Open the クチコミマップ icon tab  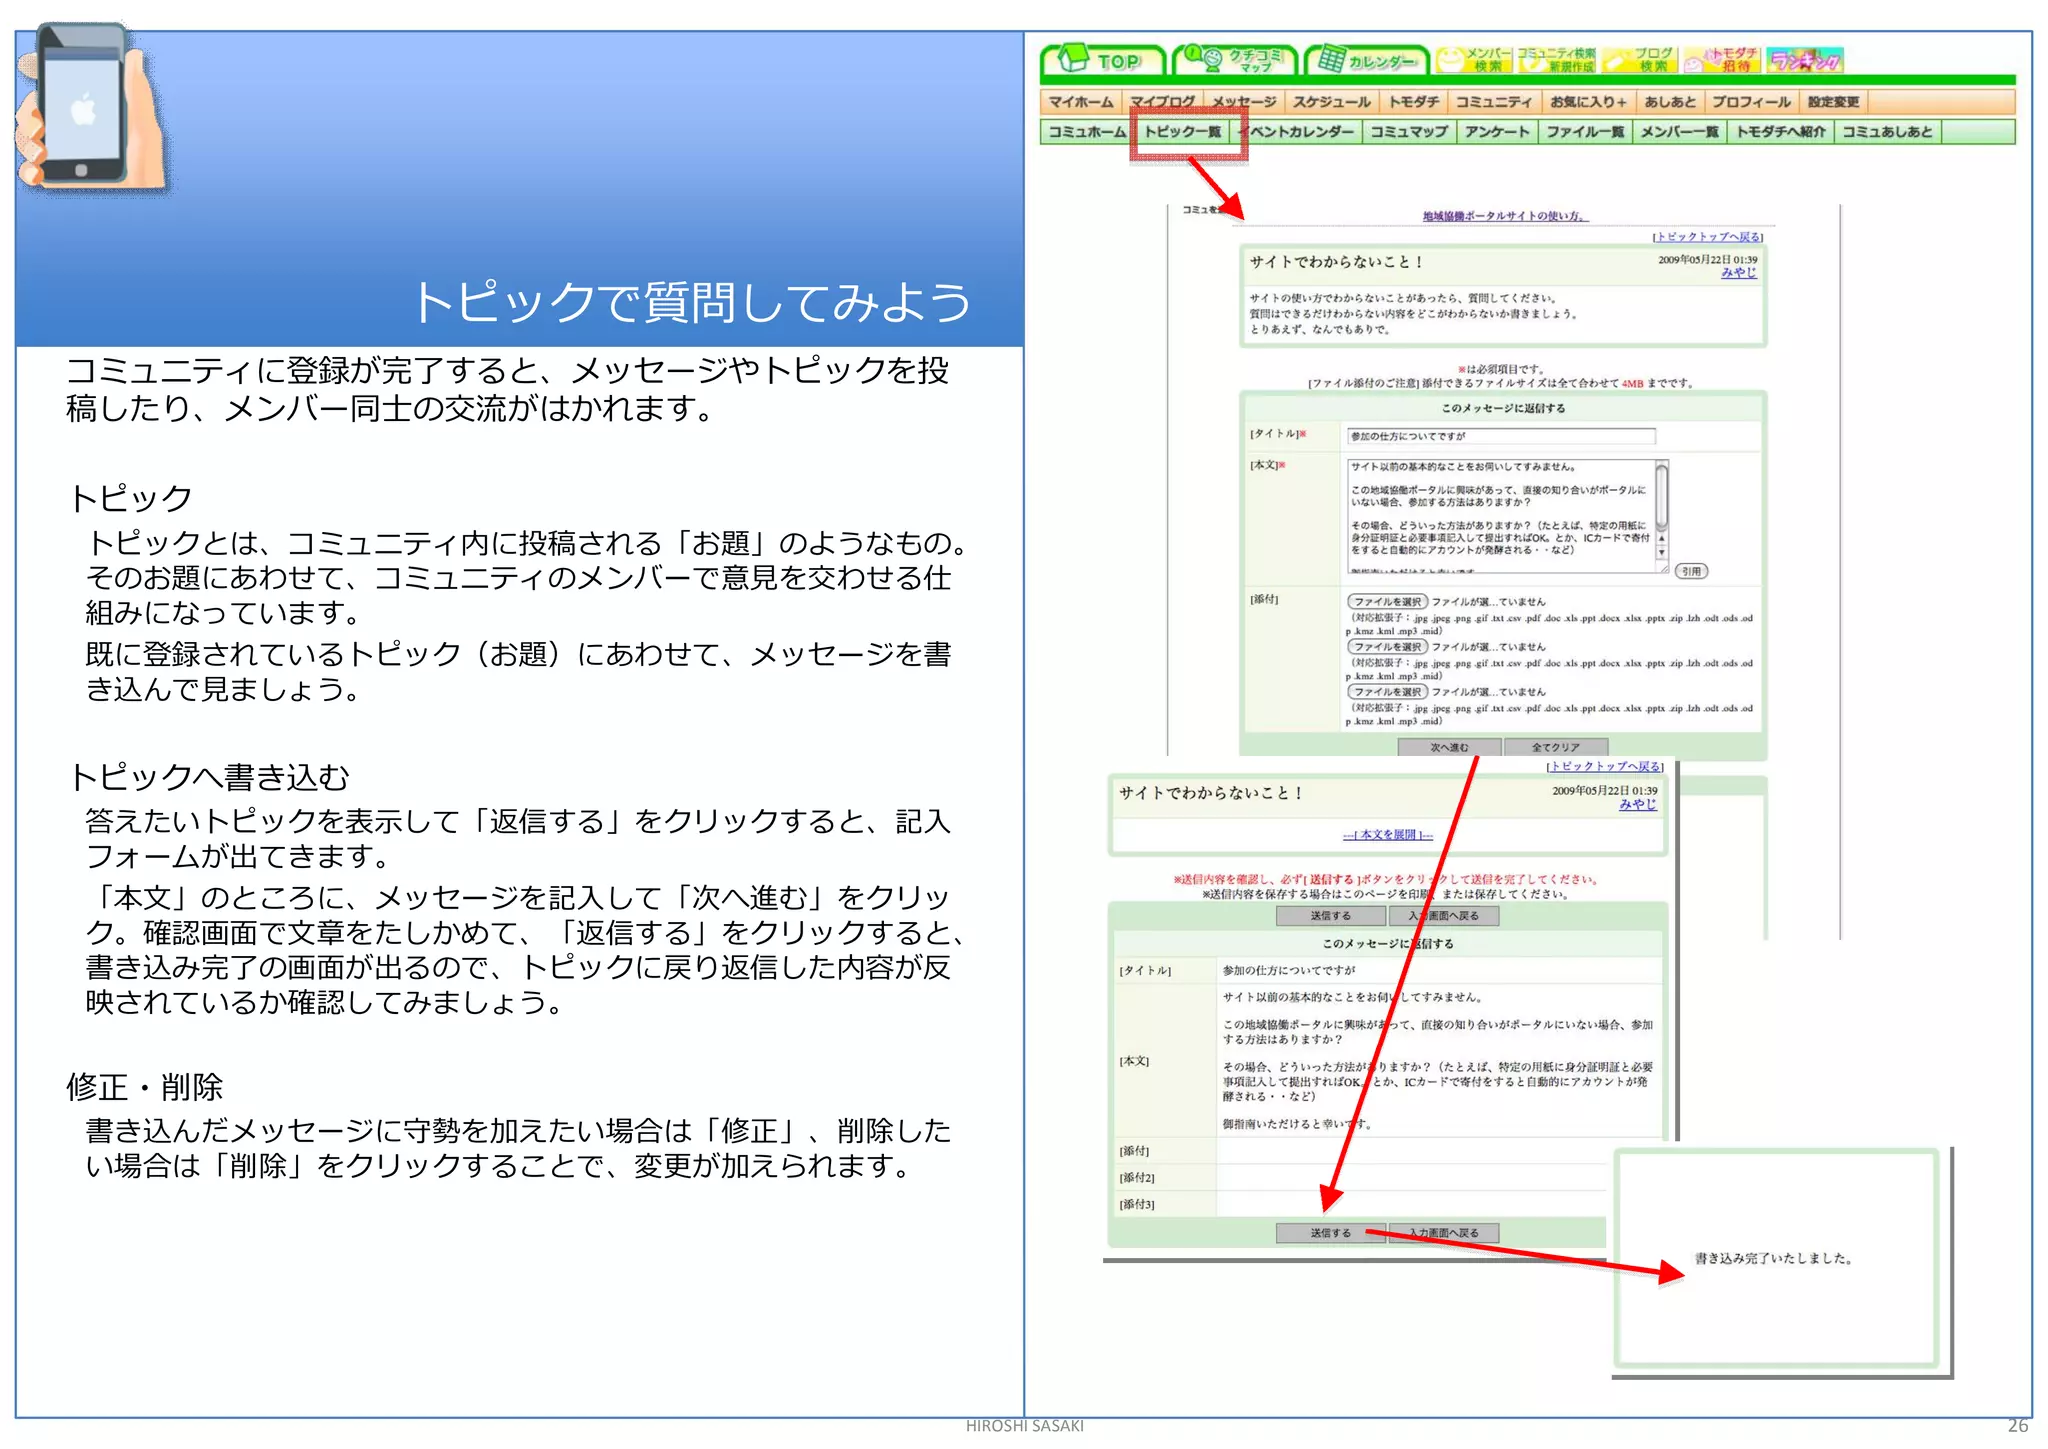pos(1235,60)
